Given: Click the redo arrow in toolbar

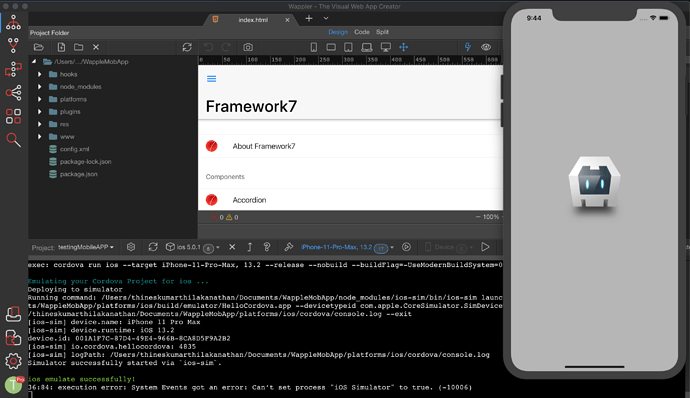Looking at the screenshot, I should click(x=226, y=47).
